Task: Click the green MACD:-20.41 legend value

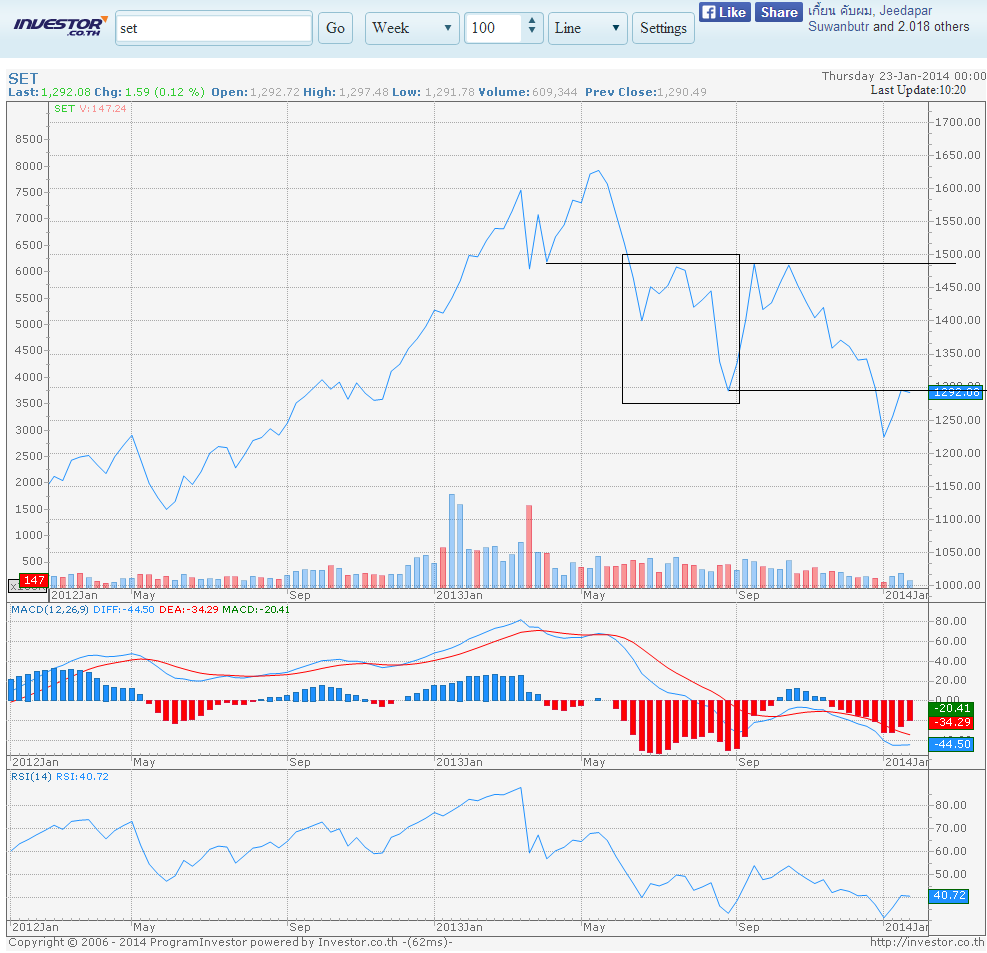Action: pyautogui.click(x=256, y=609)
